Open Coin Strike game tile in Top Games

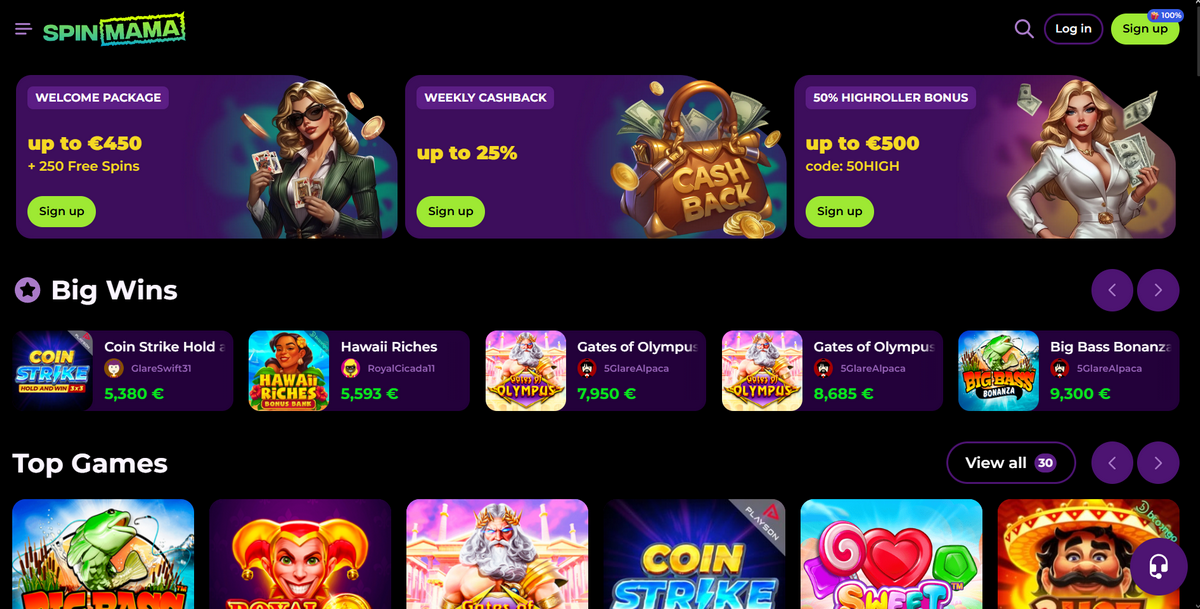tap(694, 554)
